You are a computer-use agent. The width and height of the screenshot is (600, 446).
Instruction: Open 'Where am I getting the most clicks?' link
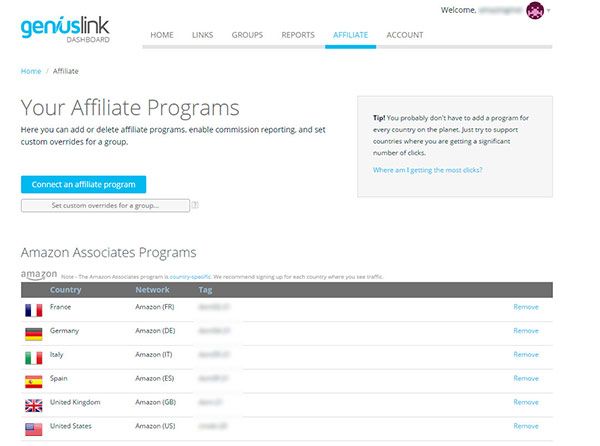[427, 170]
